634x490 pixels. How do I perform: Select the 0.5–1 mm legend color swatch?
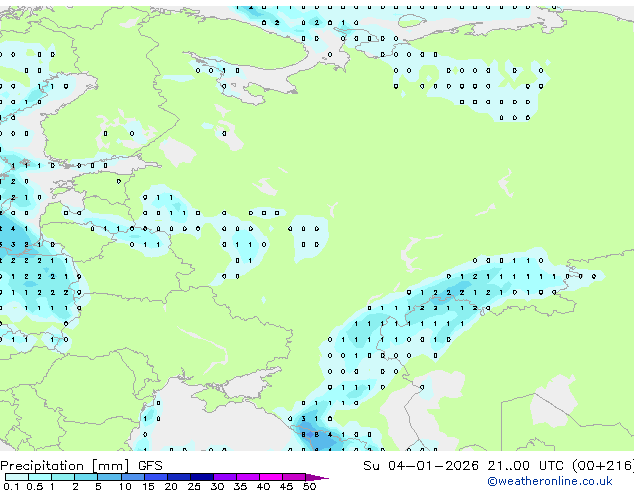click(40, 477)
